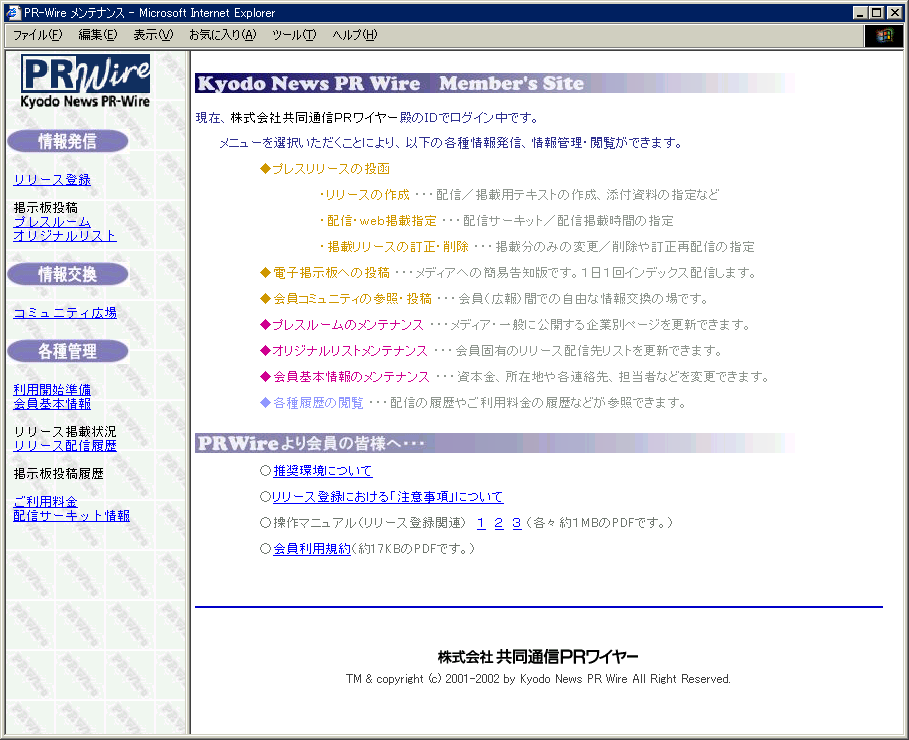
Task: Open the 利用開始準備 link
Action: tap(52, 390)
